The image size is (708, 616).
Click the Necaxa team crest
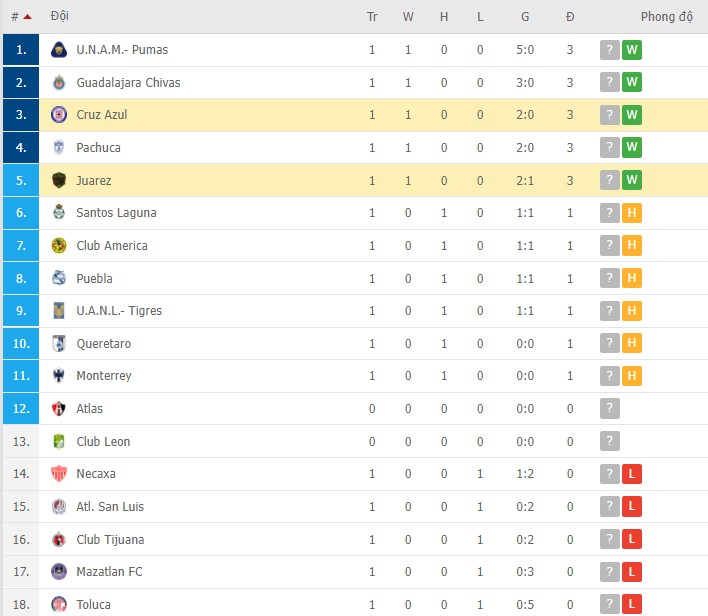point(58,474)
